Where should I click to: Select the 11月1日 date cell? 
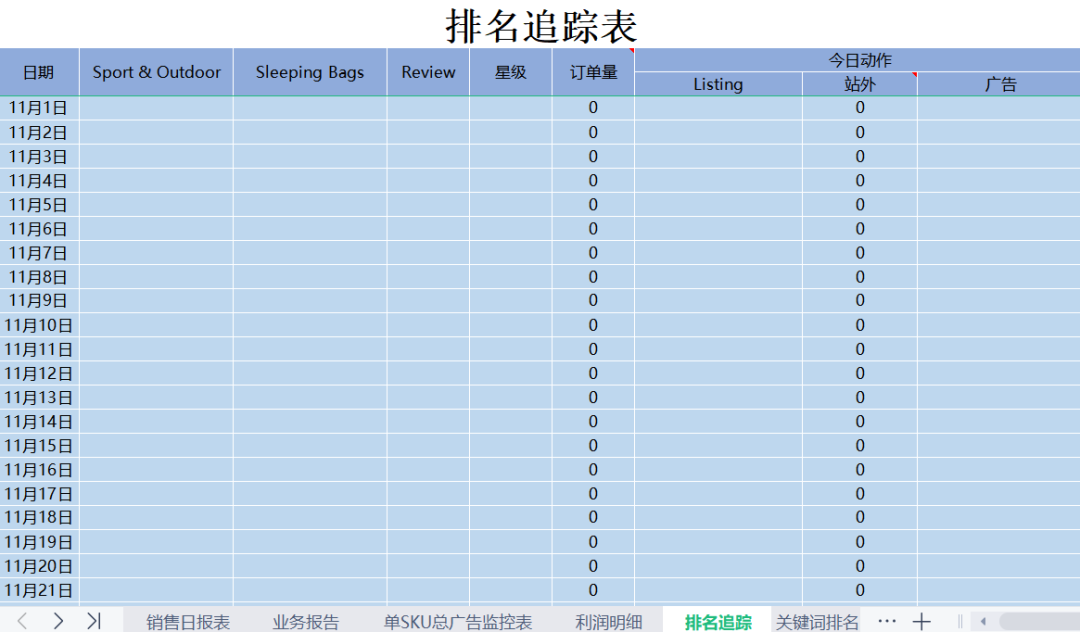(37, 107)
